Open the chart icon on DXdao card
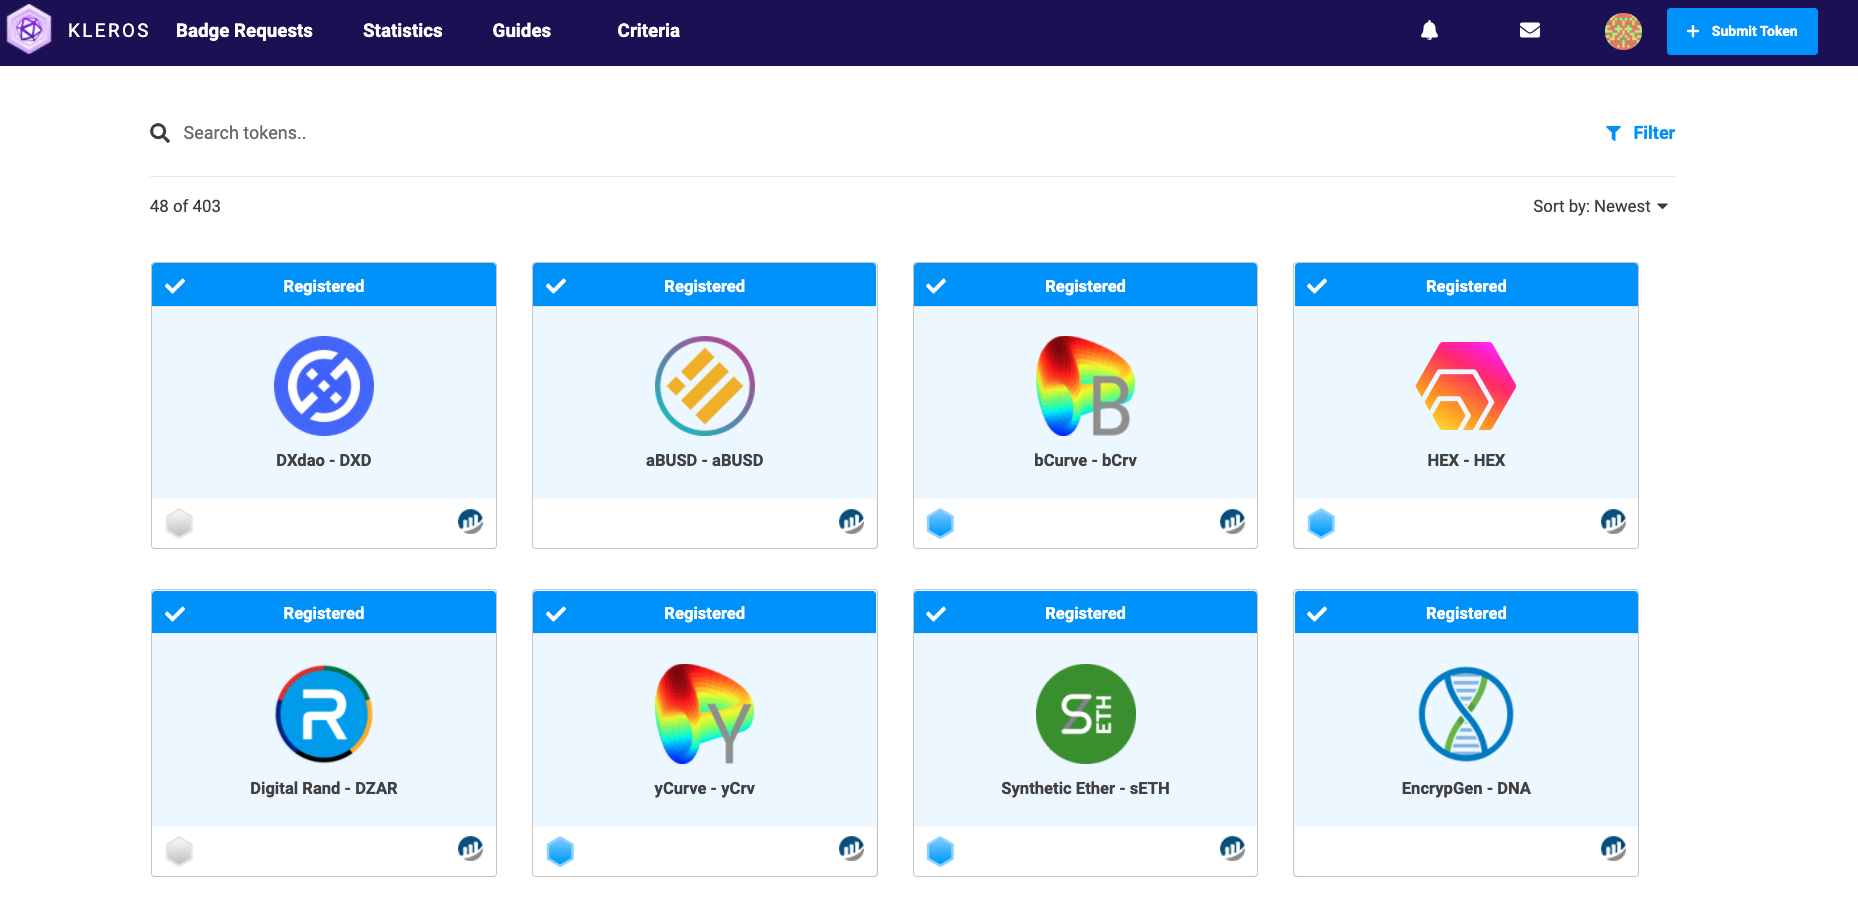Screen dimensions: 1858x900 [470, 521]
